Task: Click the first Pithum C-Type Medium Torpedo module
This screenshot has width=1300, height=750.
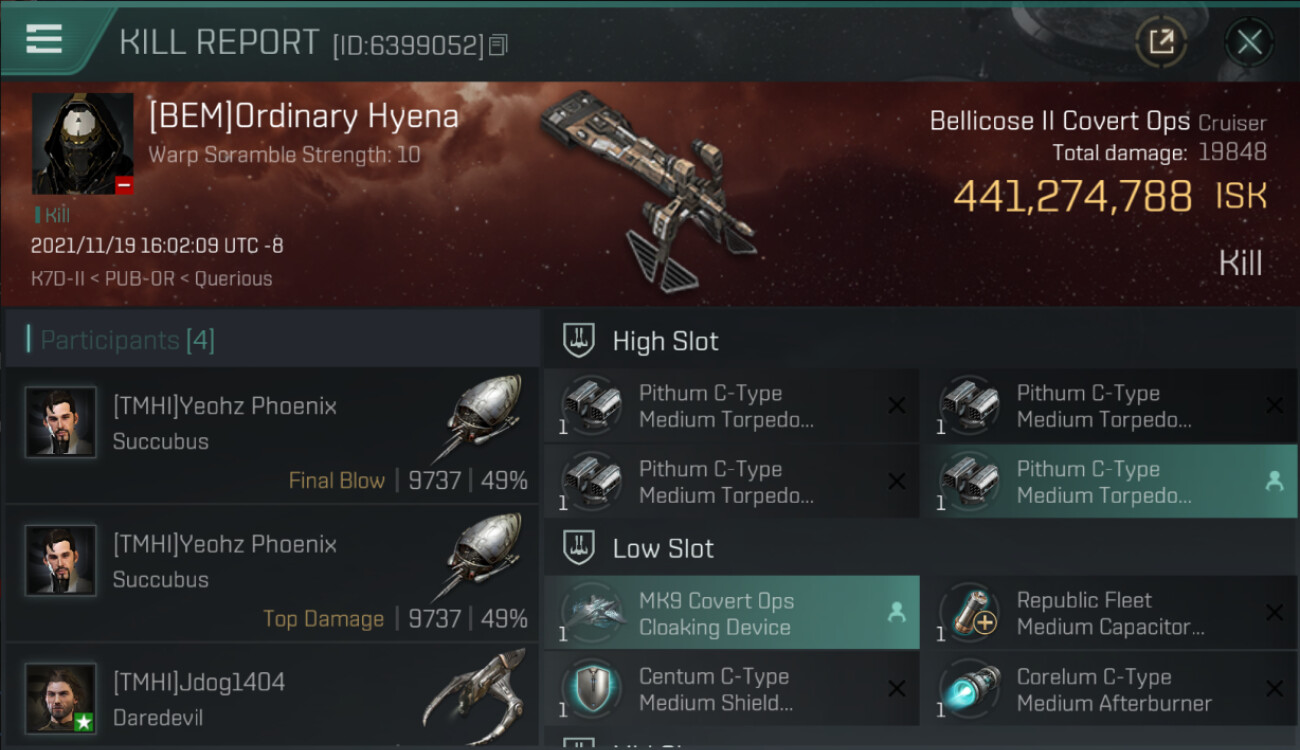Action: [732, 406]
